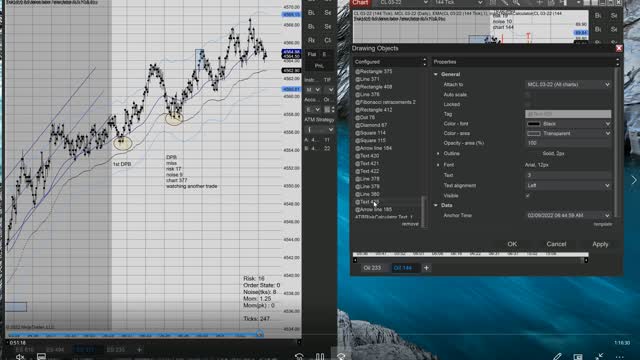Select @Dot 76 in the object list
Screen dimensions: 640x360
click(x=365, y=118)
